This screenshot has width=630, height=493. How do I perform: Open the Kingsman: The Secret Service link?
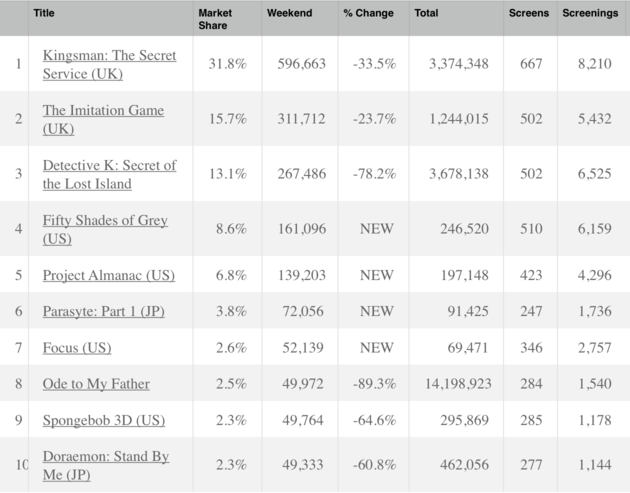(x=109, y=55)
